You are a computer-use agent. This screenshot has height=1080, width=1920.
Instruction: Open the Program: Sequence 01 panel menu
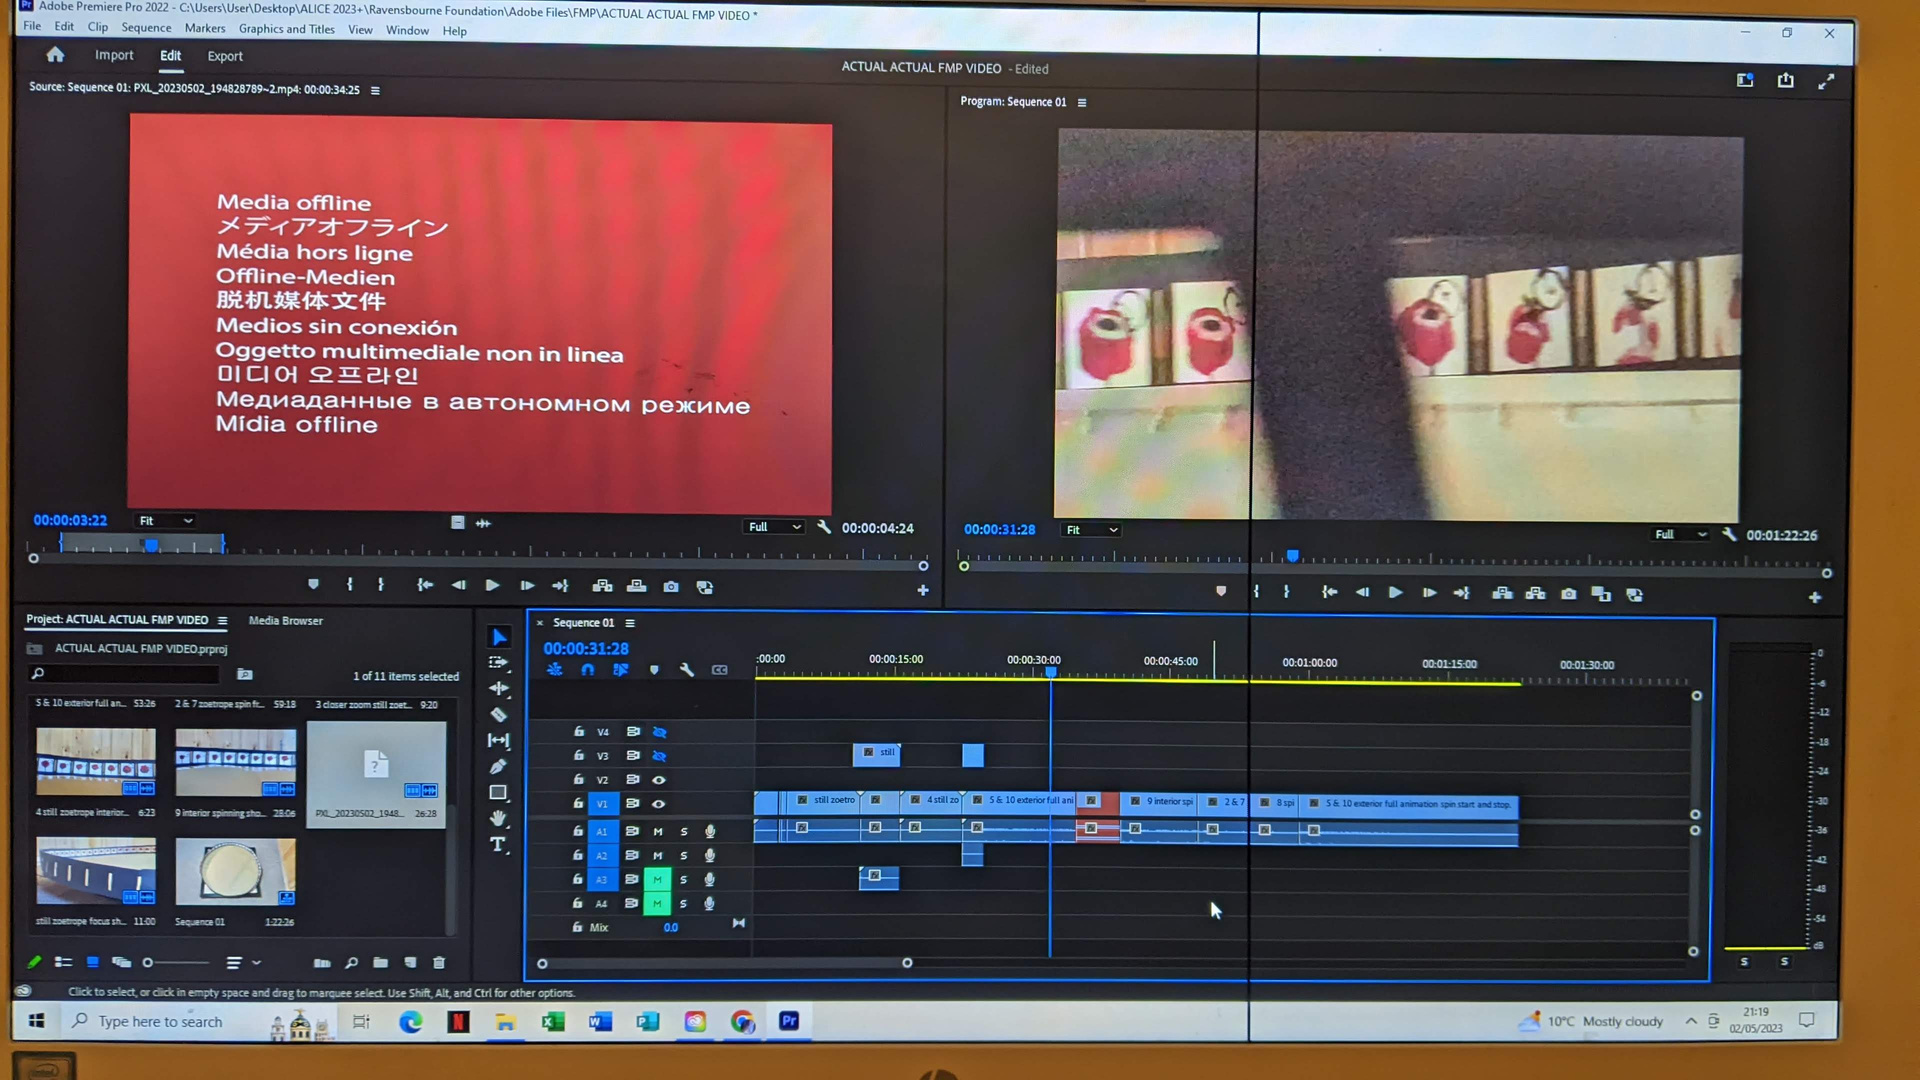click(1082, 102)
